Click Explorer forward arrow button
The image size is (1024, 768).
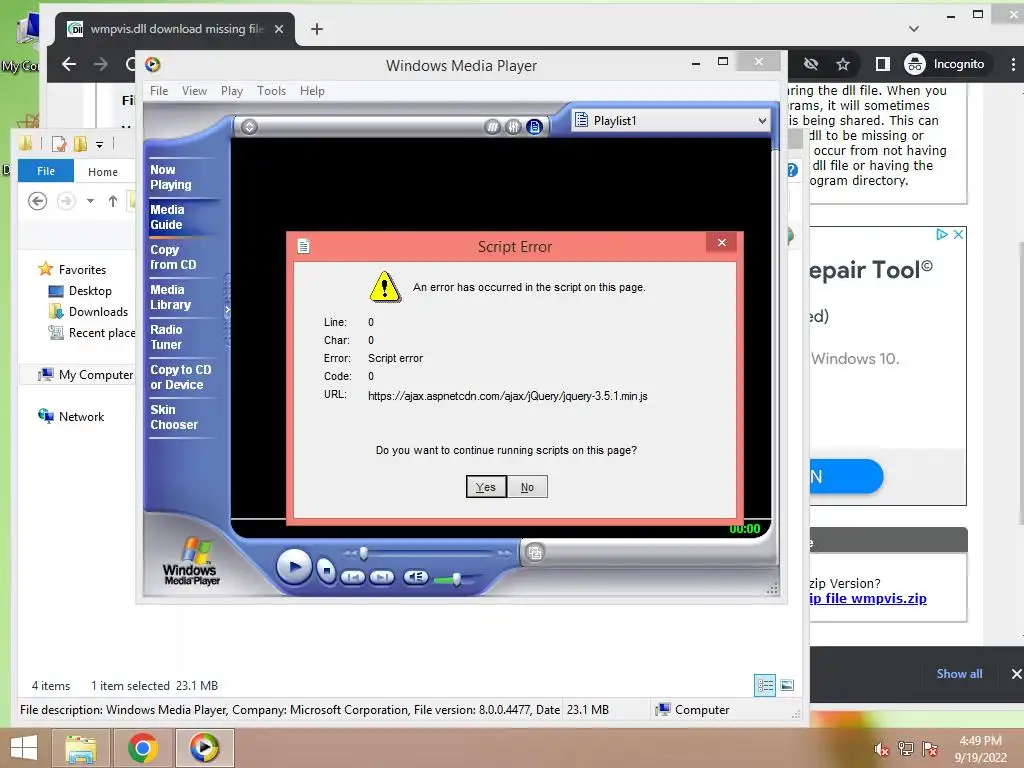click(66, 200)
